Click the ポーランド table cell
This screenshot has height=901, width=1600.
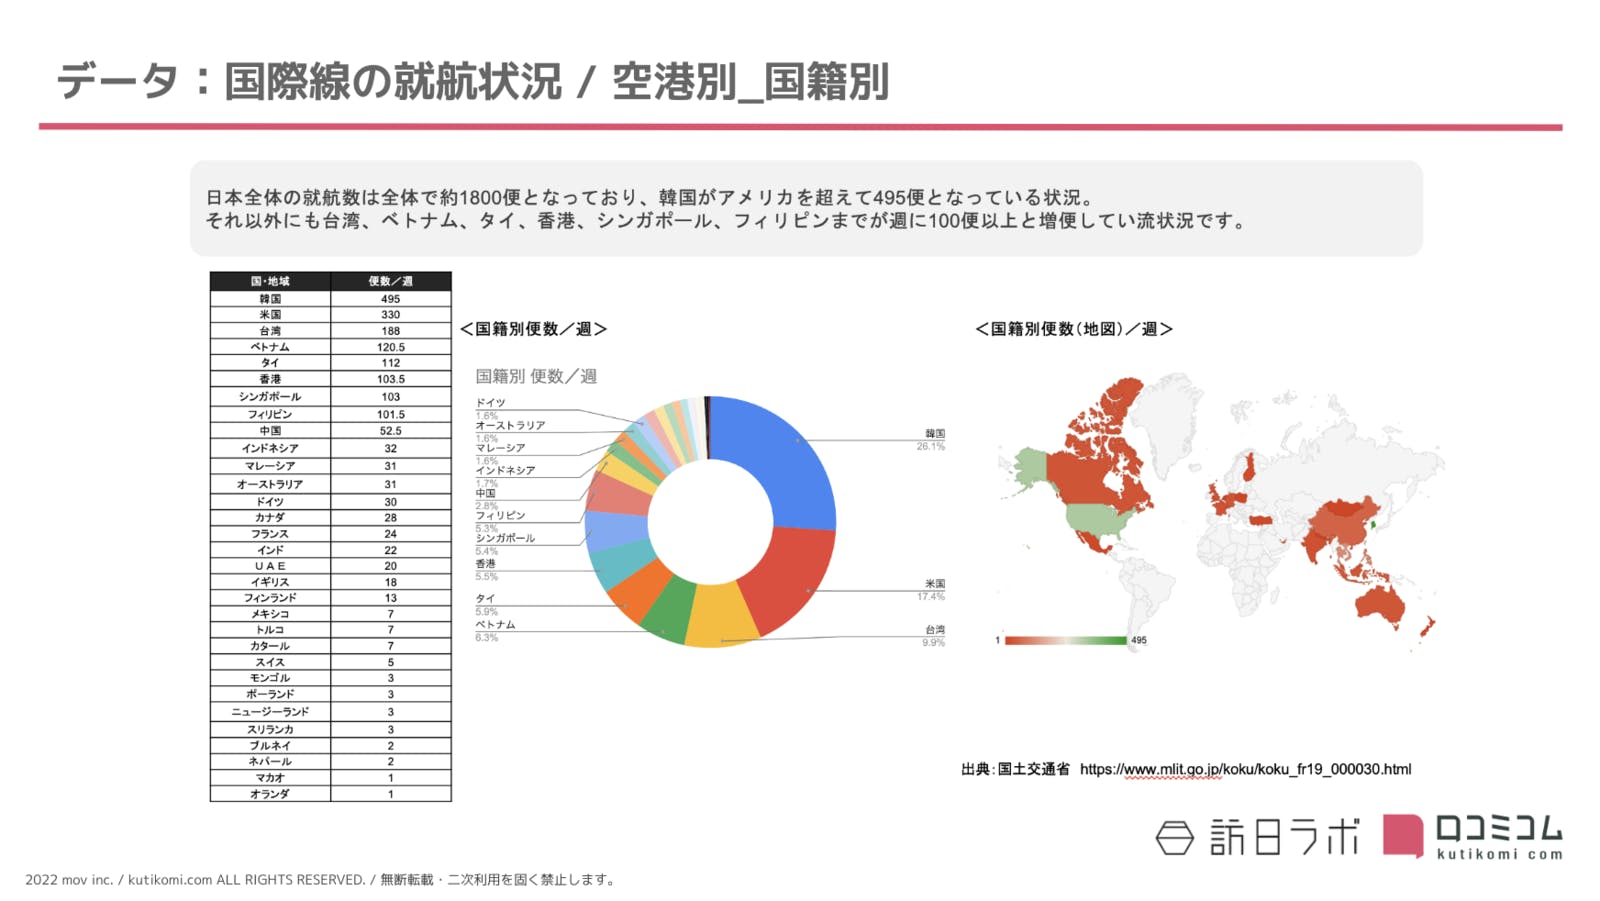click(x=270, y=694)
